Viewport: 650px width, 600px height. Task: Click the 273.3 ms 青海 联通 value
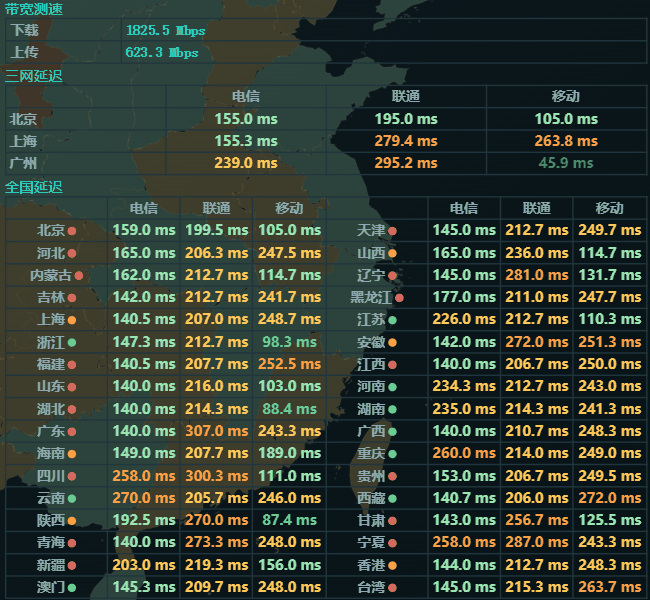(216, 542)
